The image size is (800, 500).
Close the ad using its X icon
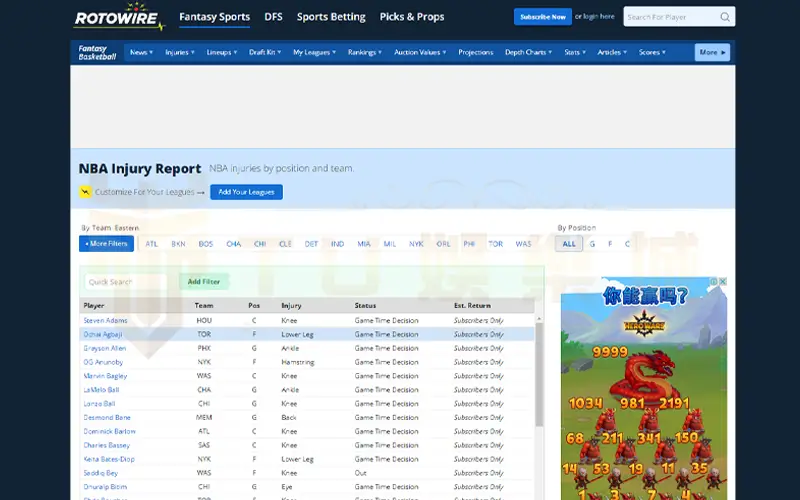tap(723, 282)
